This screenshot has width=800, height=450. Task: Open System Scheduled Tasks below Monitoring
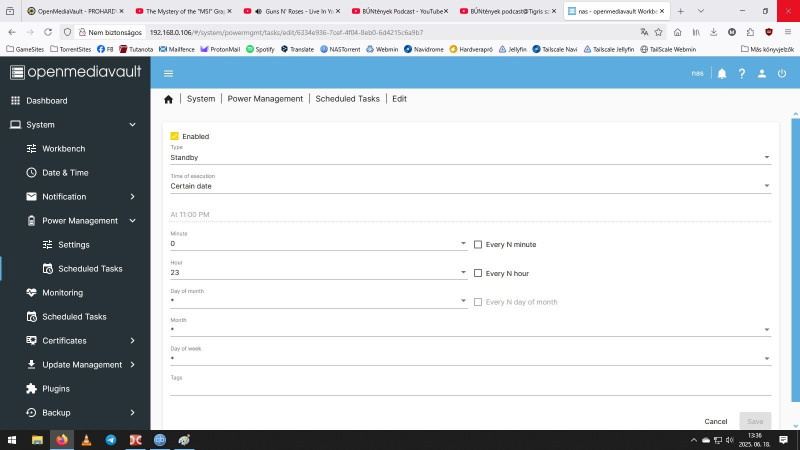[75, 316]
